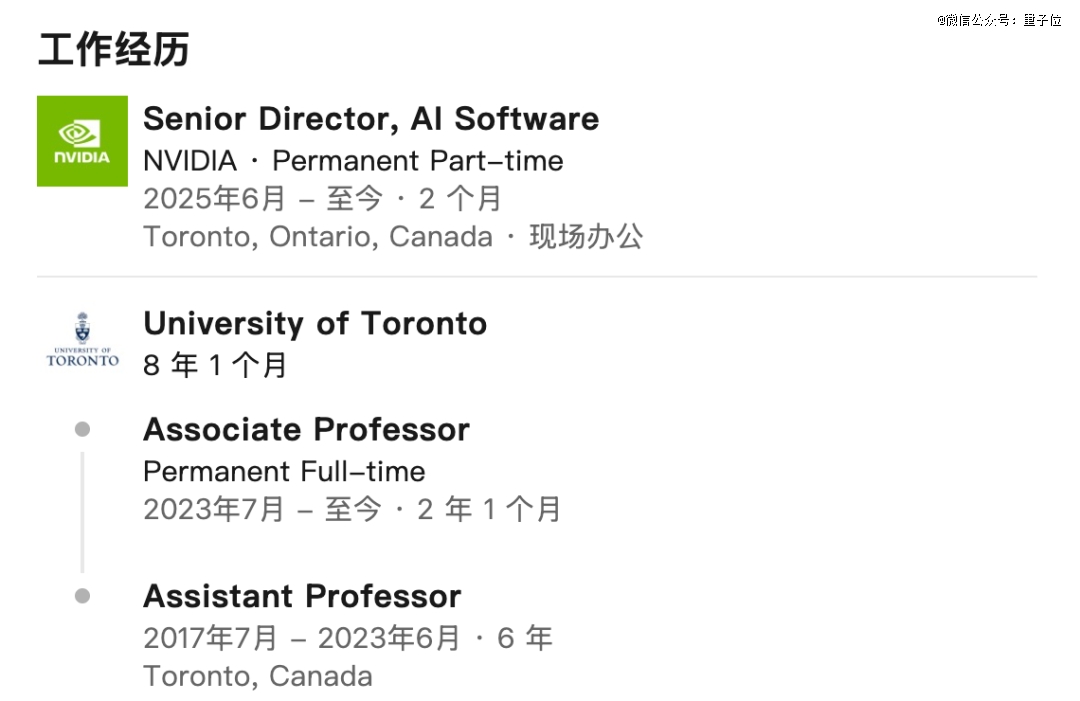1080x701 pixels.
Task: Click the 2017年7月 – 2023年6月 date range
Action: (301, 638)
